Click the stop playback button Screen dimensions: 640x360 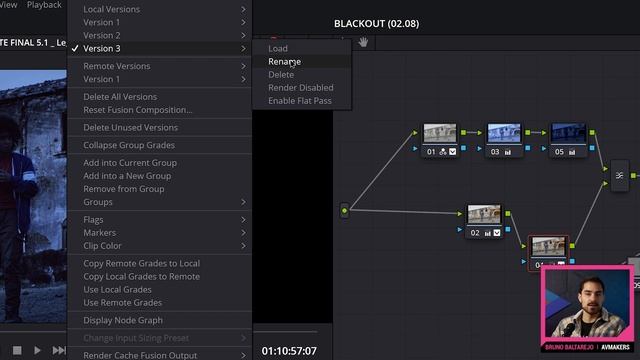pos(17,350)
